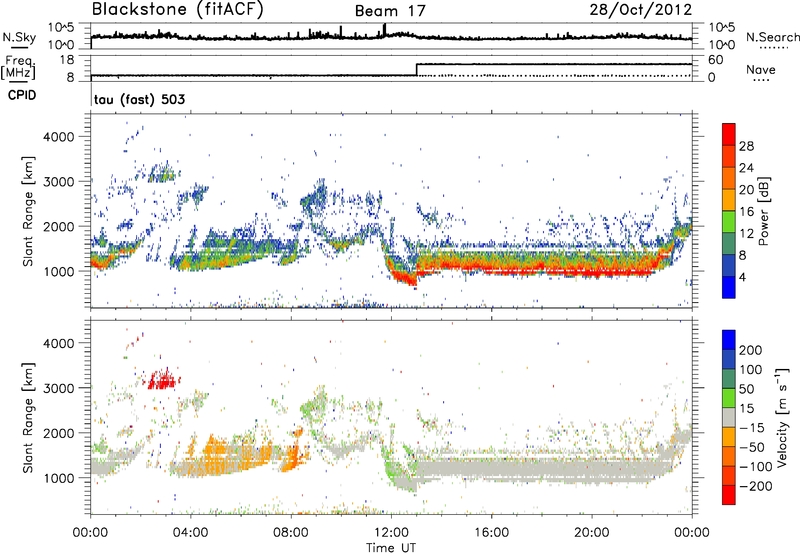800x554 pixels.
Task: Click the "Beam 17" label
Action: click(x=390, y=11)
